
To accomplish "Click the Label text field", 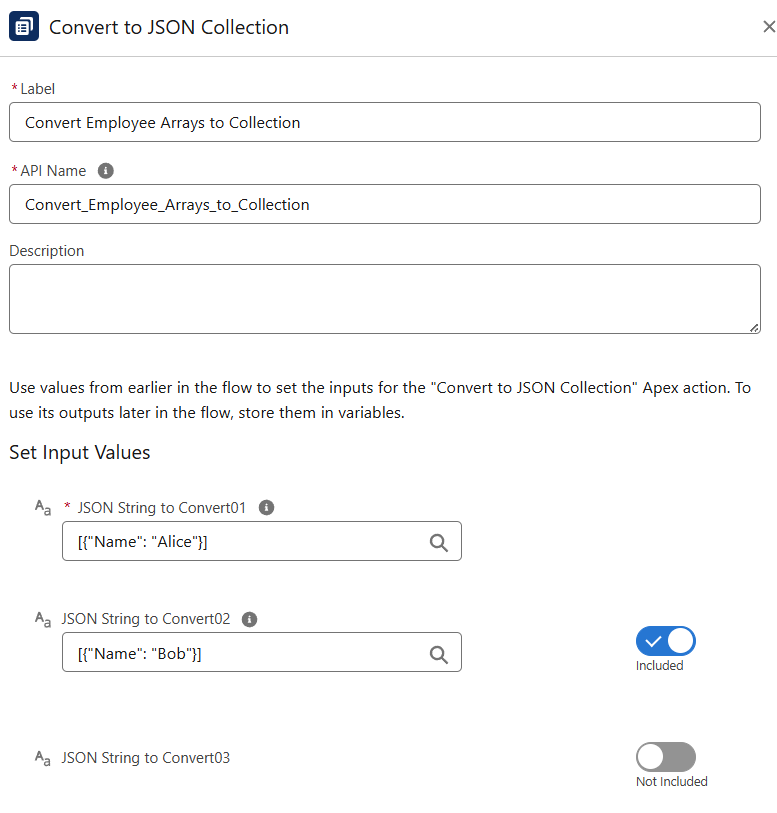I will click(384, 123).
